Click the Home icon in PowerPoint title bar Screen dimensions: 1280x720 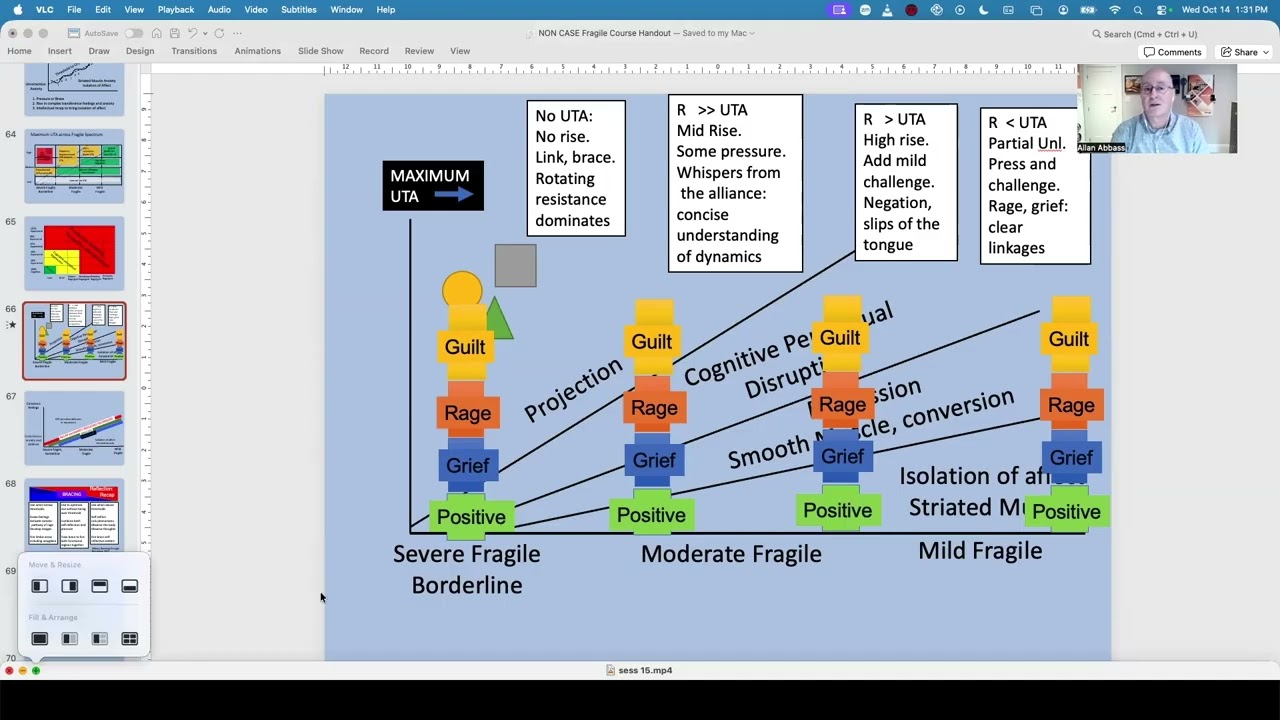pyautogui.click(x=157, y=33)
